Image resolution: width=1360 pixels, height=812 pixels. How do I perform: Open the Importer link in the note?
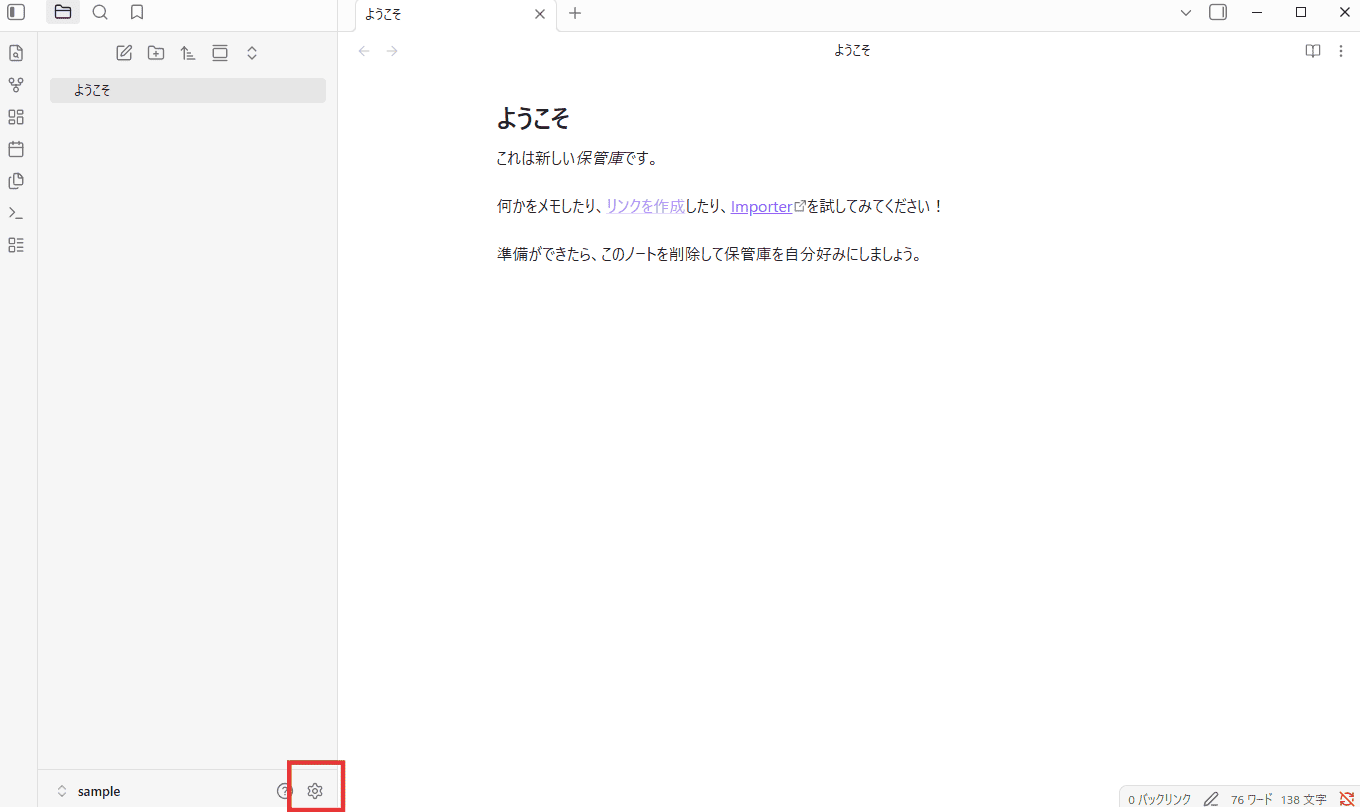tap(763, 206)
